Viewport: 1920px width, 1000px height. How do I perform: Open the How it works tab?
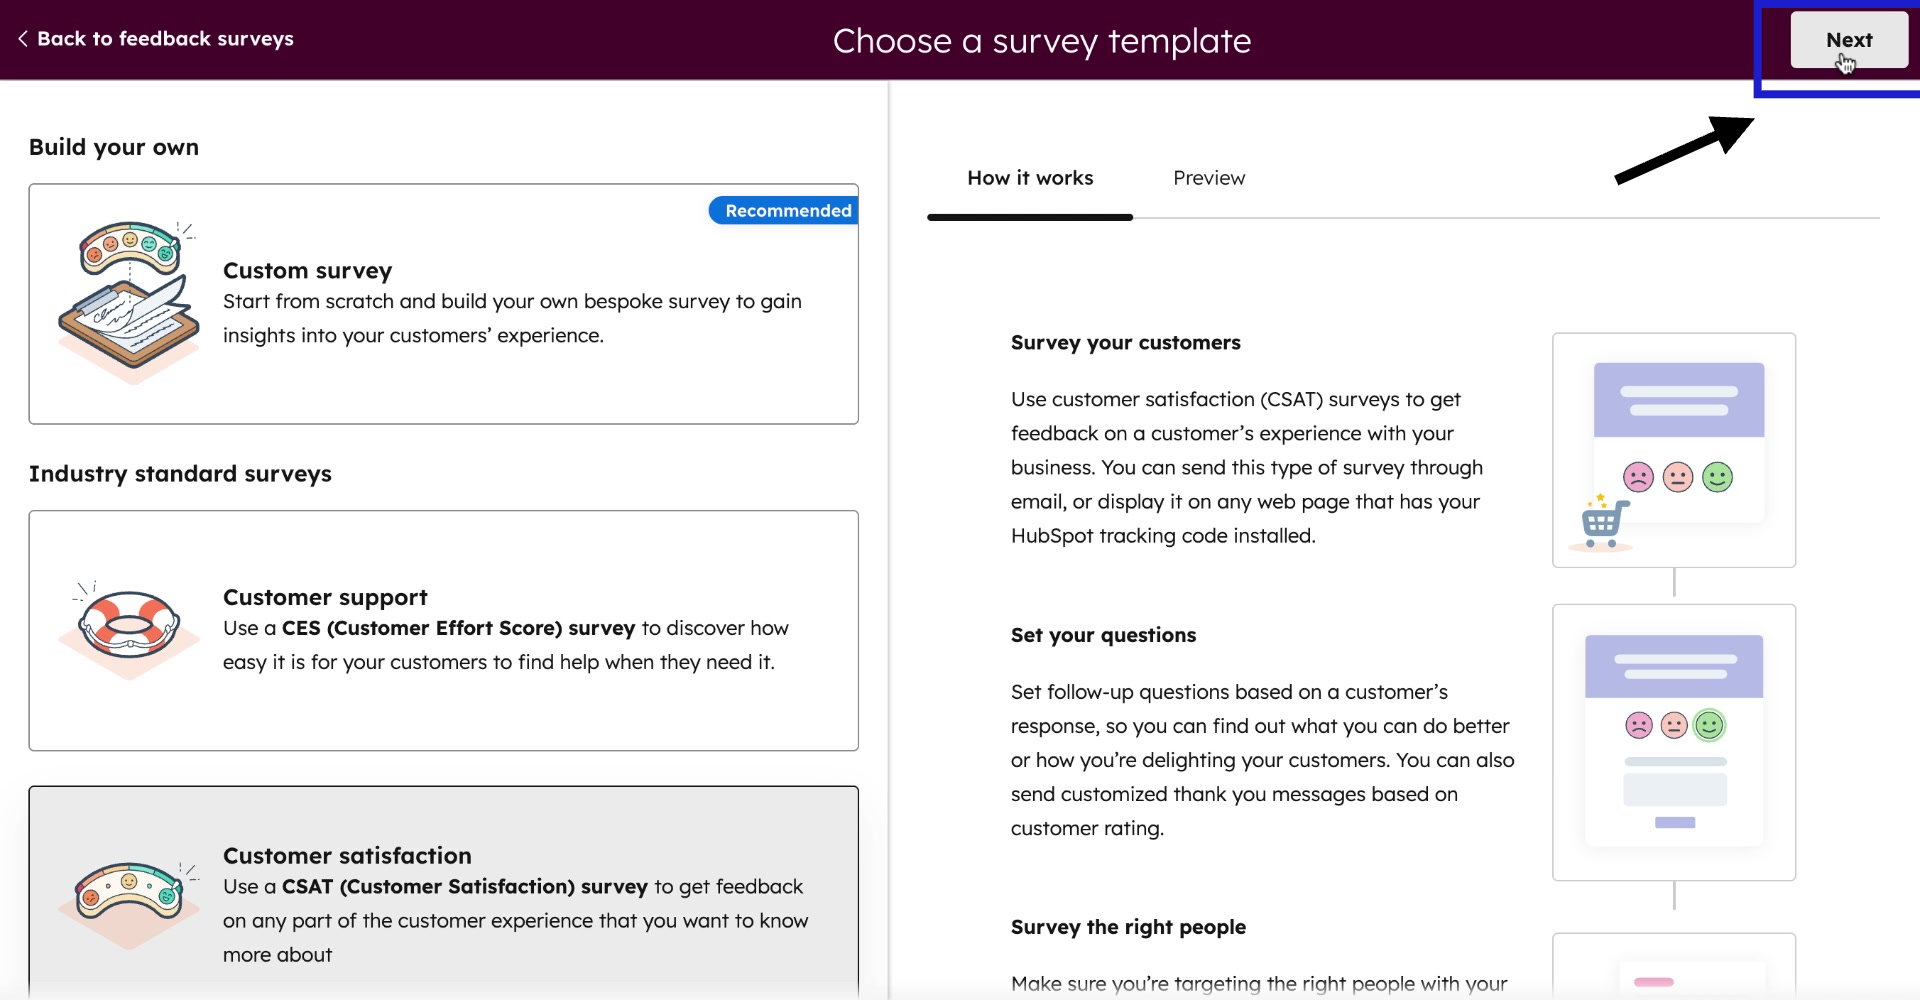pos(1030,178)
